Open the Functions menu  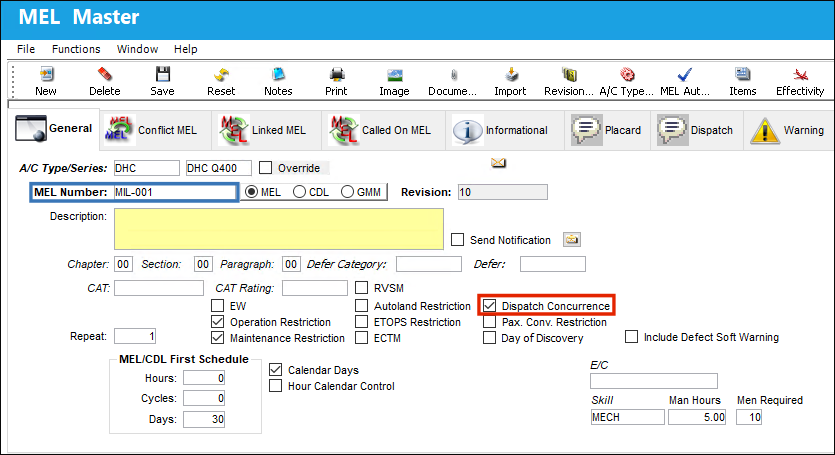pos(76,49)
